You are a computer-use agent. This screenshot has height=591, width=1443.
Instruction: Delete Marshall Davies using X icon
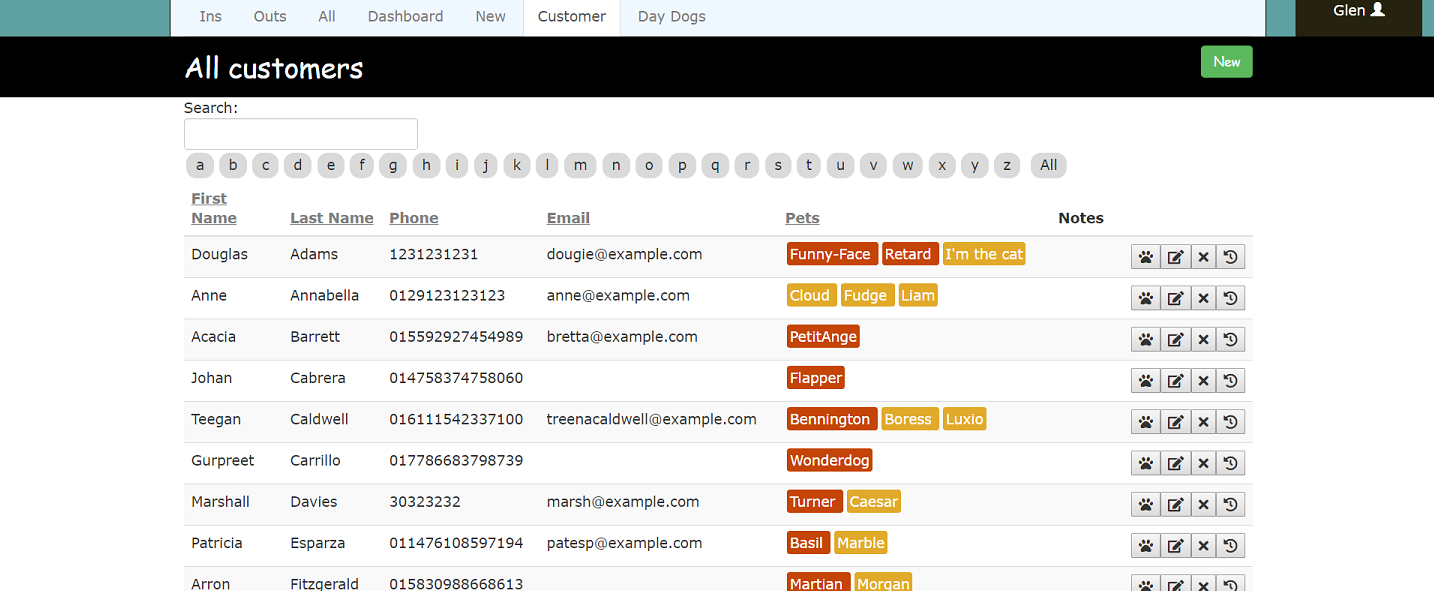point(1204,504)
